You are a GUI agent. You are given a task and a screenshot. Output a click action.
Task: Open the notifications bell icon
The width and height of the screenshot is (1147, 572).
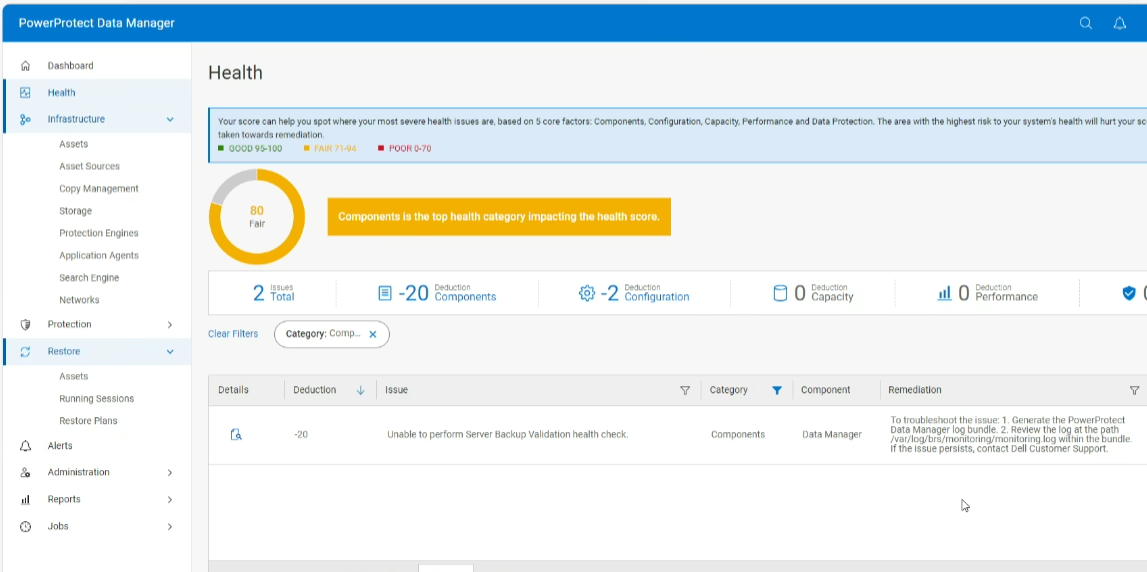[x=1119, y=24]
